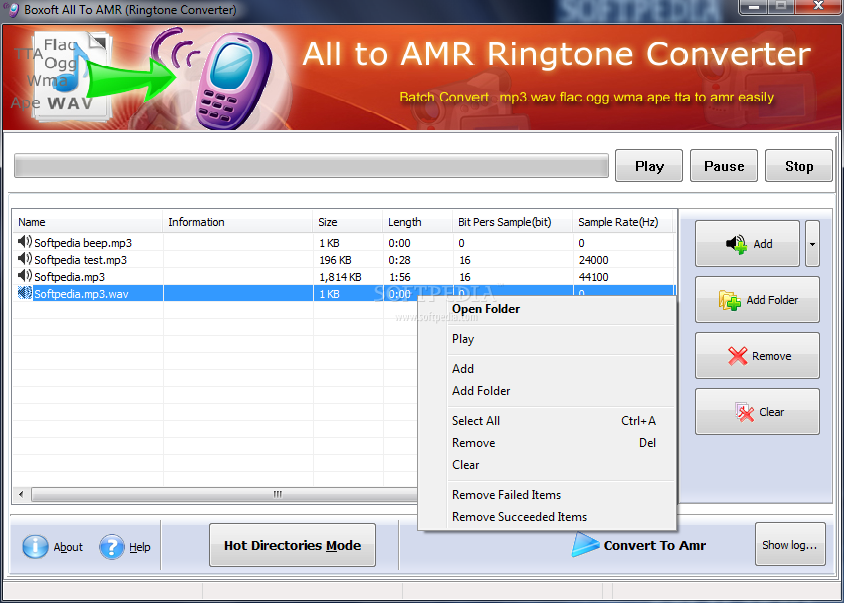The height and width of the screenshot is (603, 844).
Task: Sort by Length column header
Action: (418, 222)
